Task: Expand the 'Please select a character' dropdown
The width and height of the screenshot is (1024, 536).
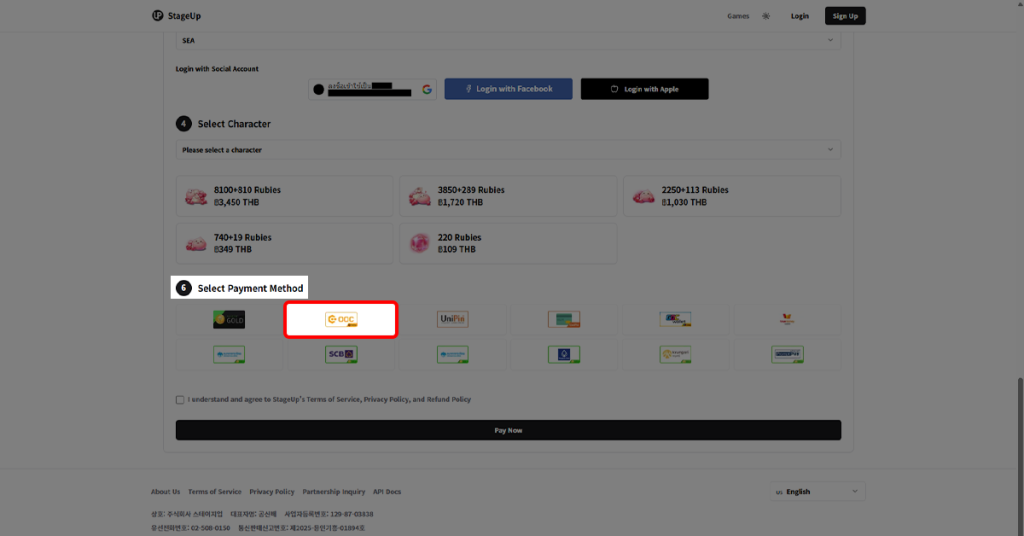Action: (x=508, y=150)
